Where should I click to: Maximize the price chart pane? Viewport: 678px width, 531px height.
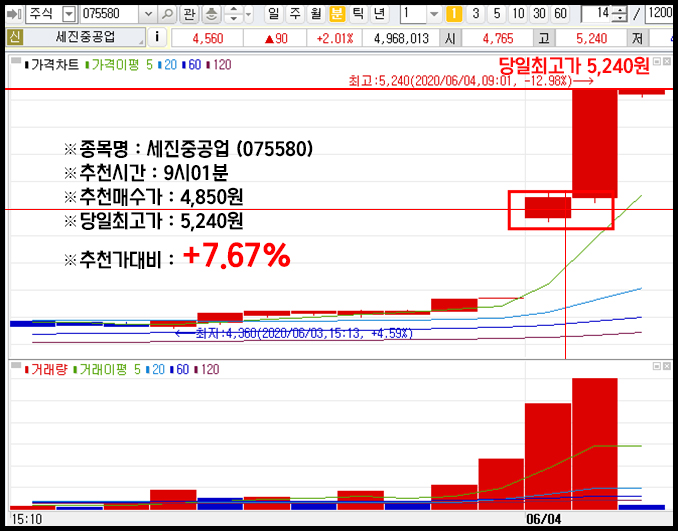657,61
